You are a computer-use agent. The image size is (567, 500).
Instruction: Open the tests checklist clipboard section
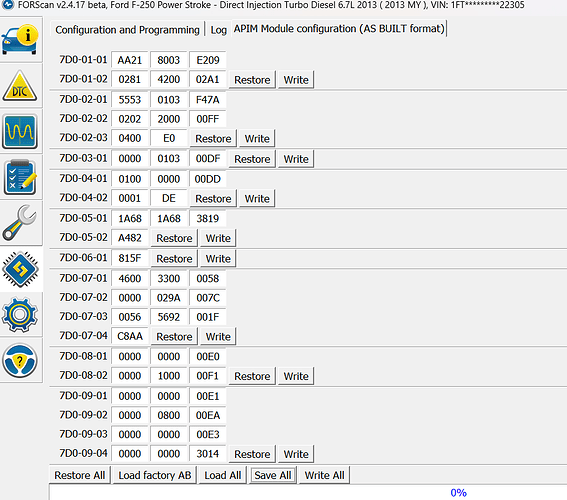20,177
